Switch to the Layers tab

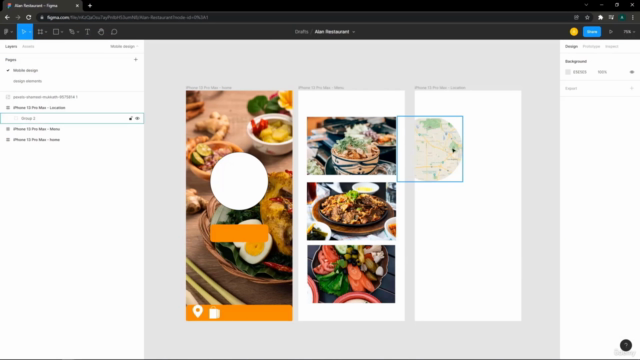(x=11, y=47)
